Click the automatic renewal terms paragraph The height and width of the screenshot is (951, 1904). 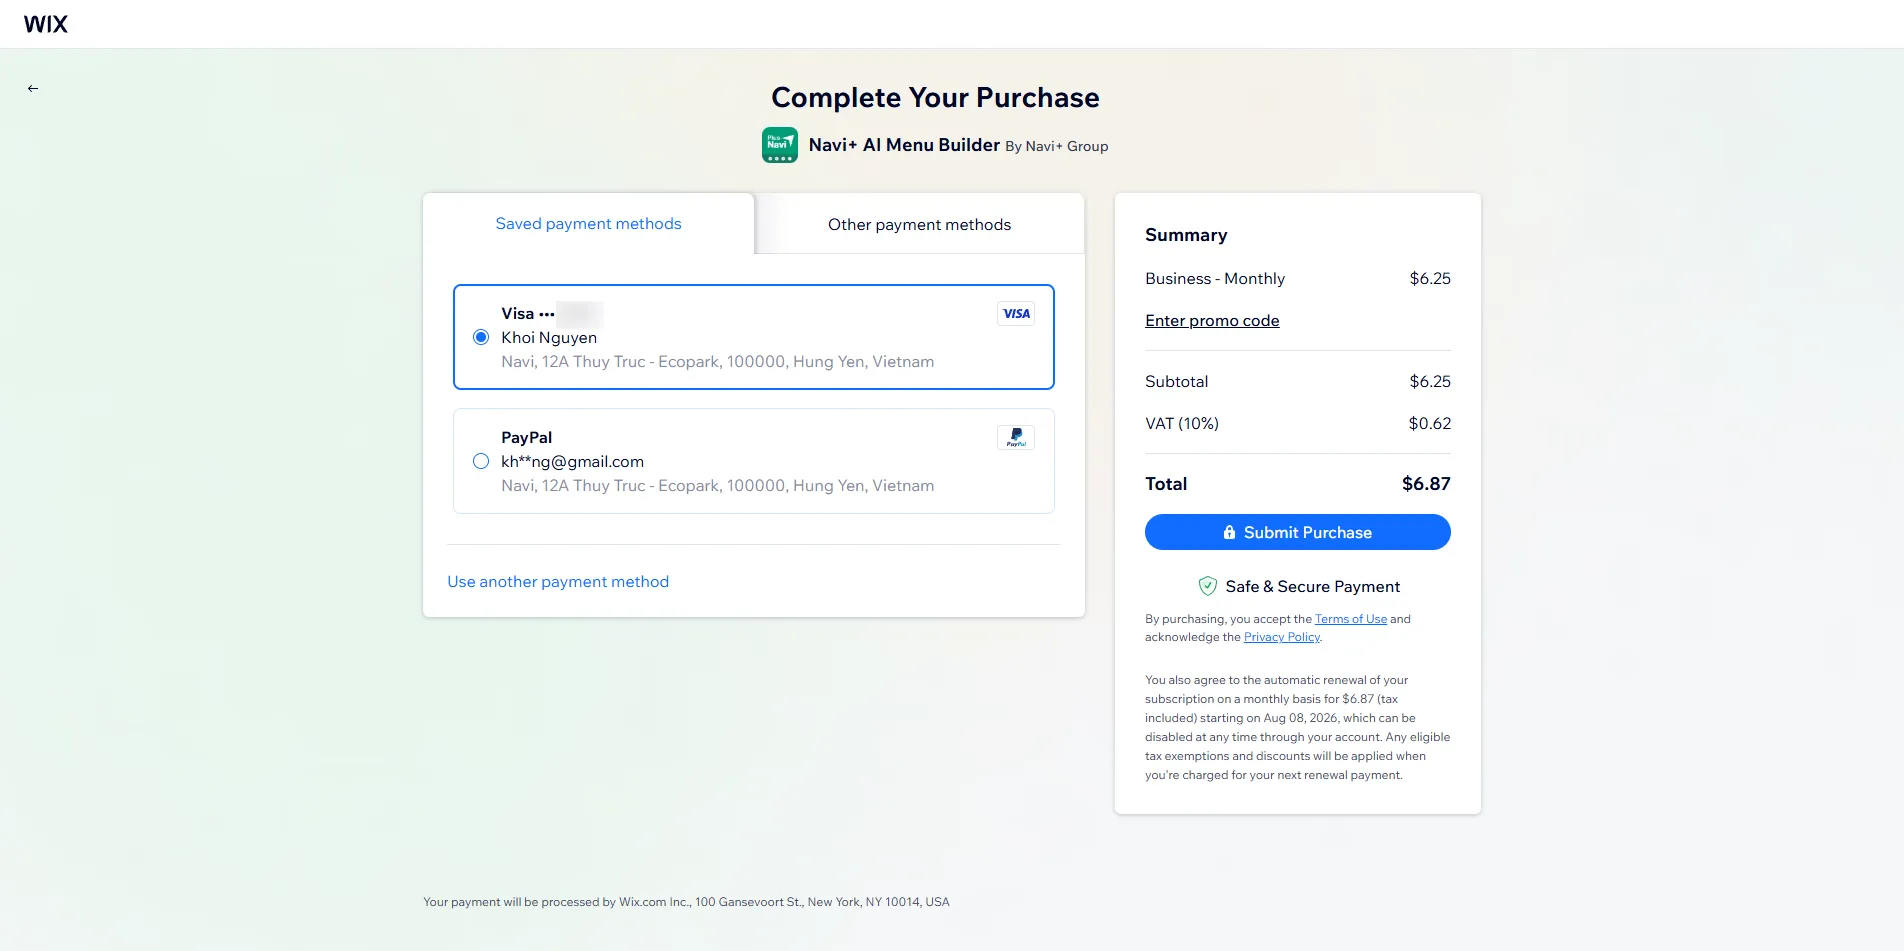click(1297, 728)
